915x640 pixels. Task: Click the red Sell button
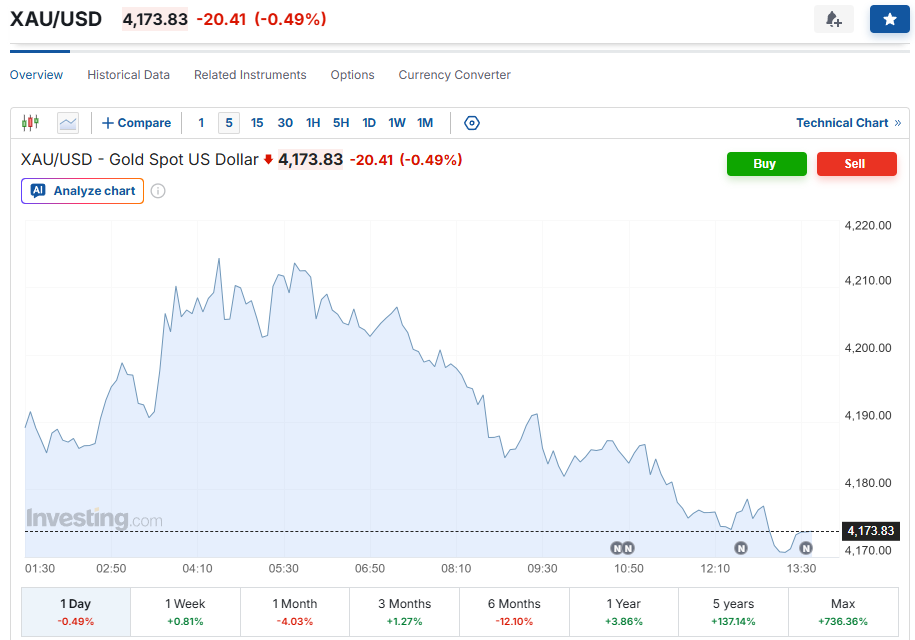point(856,164)
